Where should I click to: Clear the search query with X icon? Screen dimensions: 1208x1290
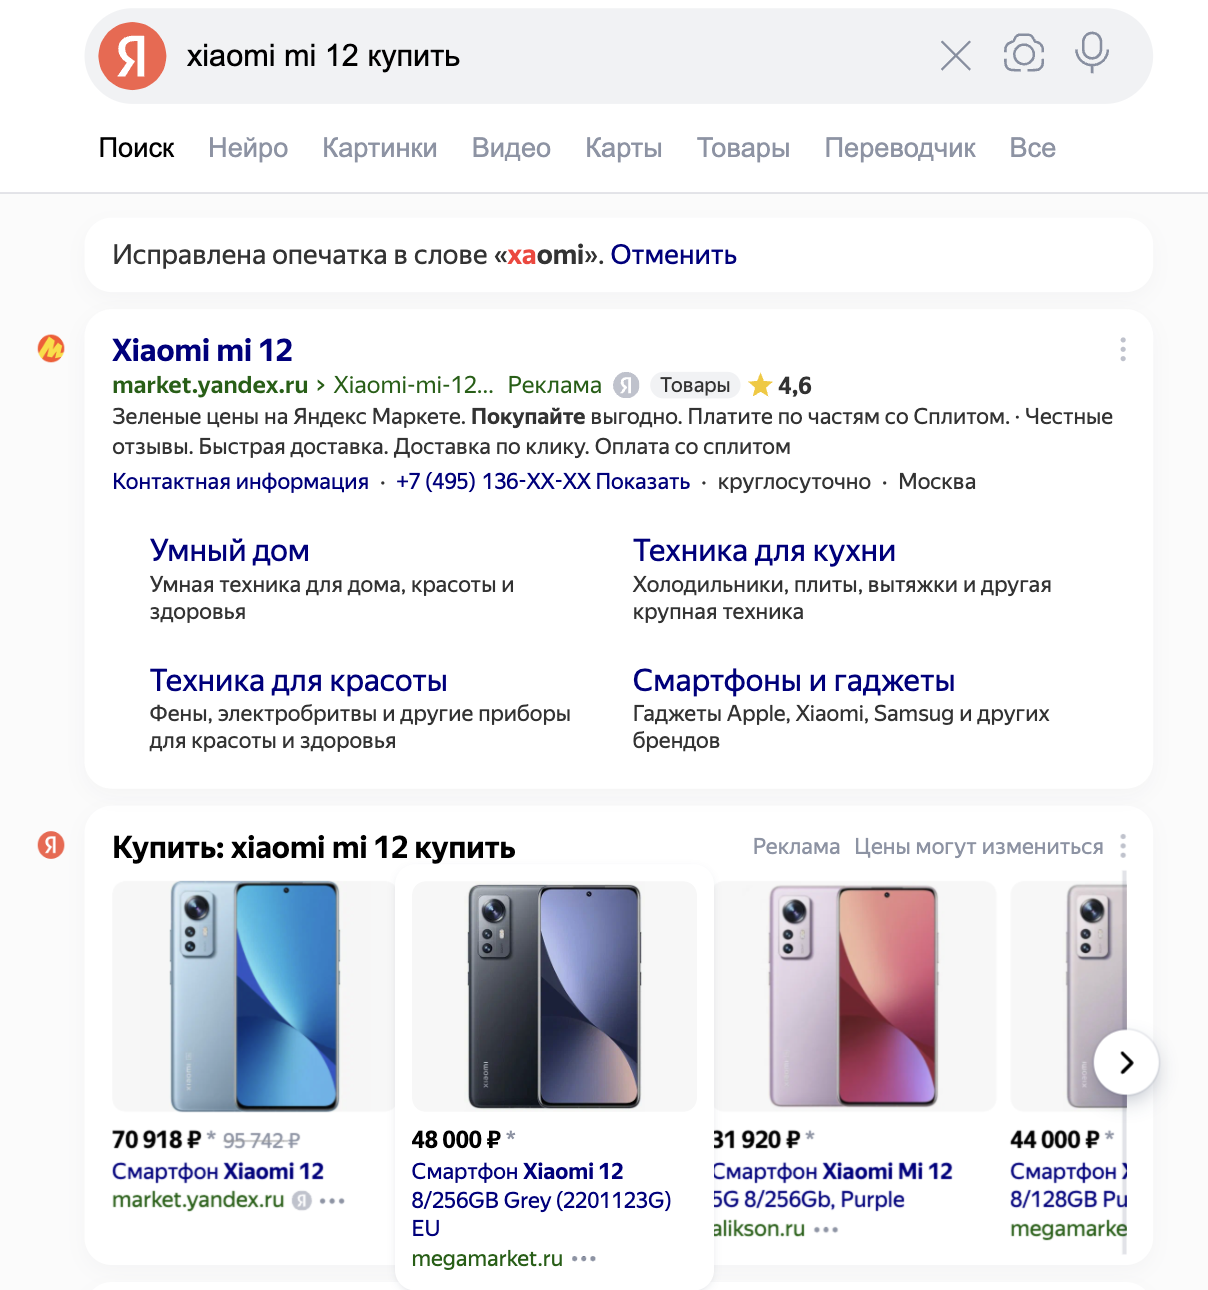coord(956,56)
